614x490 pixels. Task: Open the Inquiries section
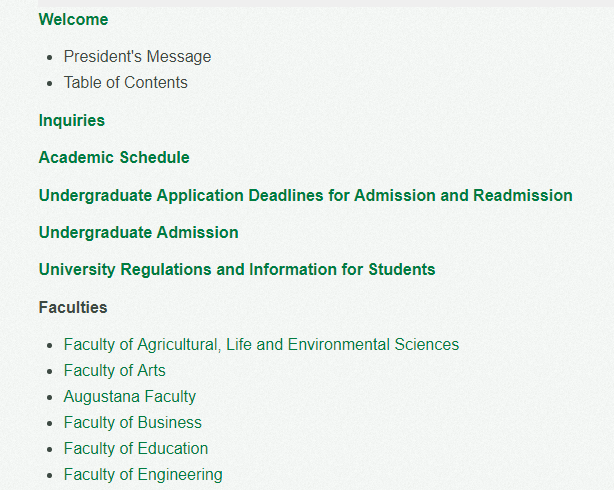click(72, 120)
